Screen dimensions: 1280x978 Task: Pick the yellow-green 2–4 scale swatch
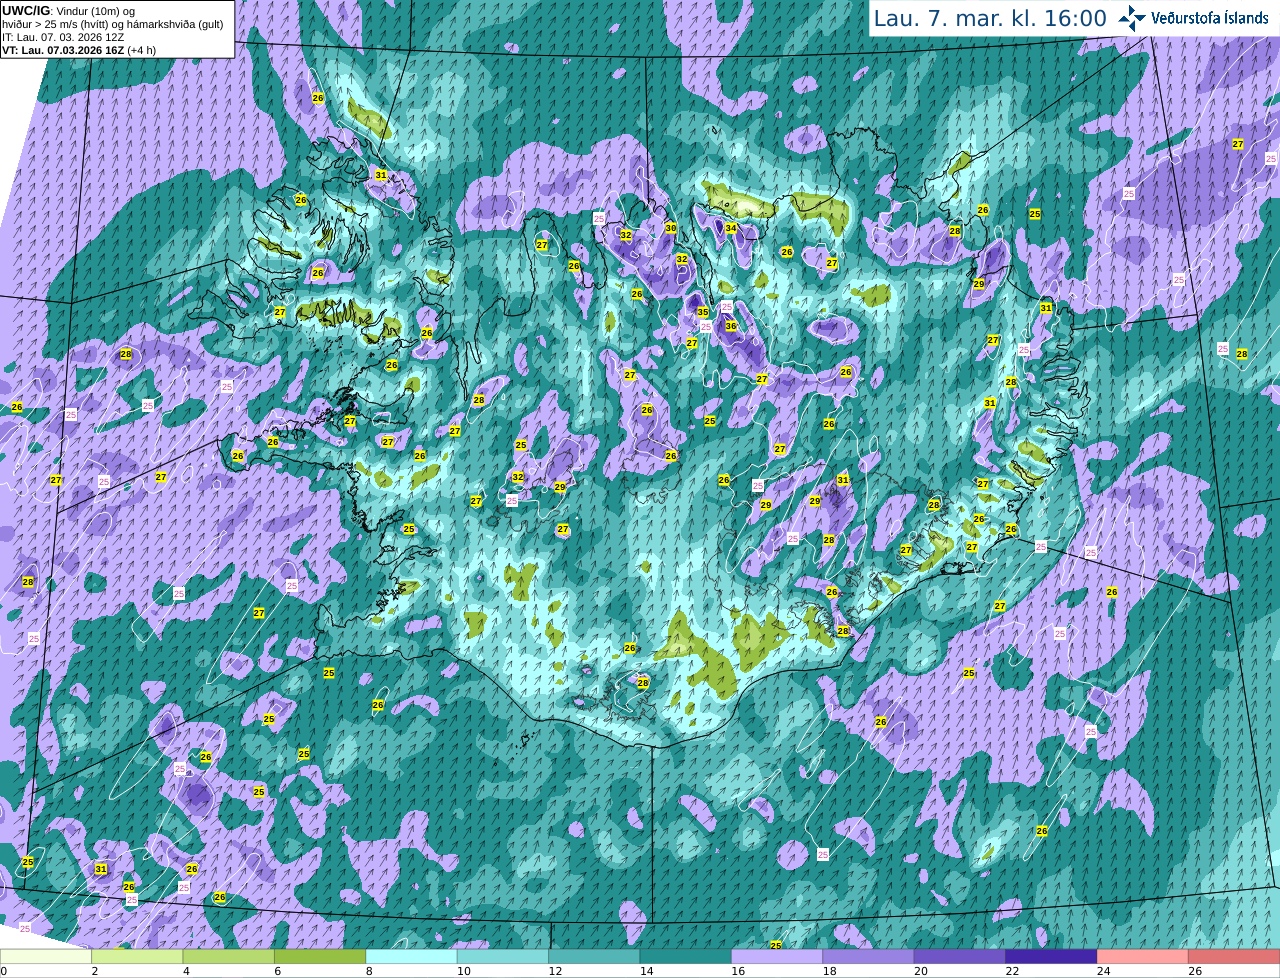(x=137, y=957)
